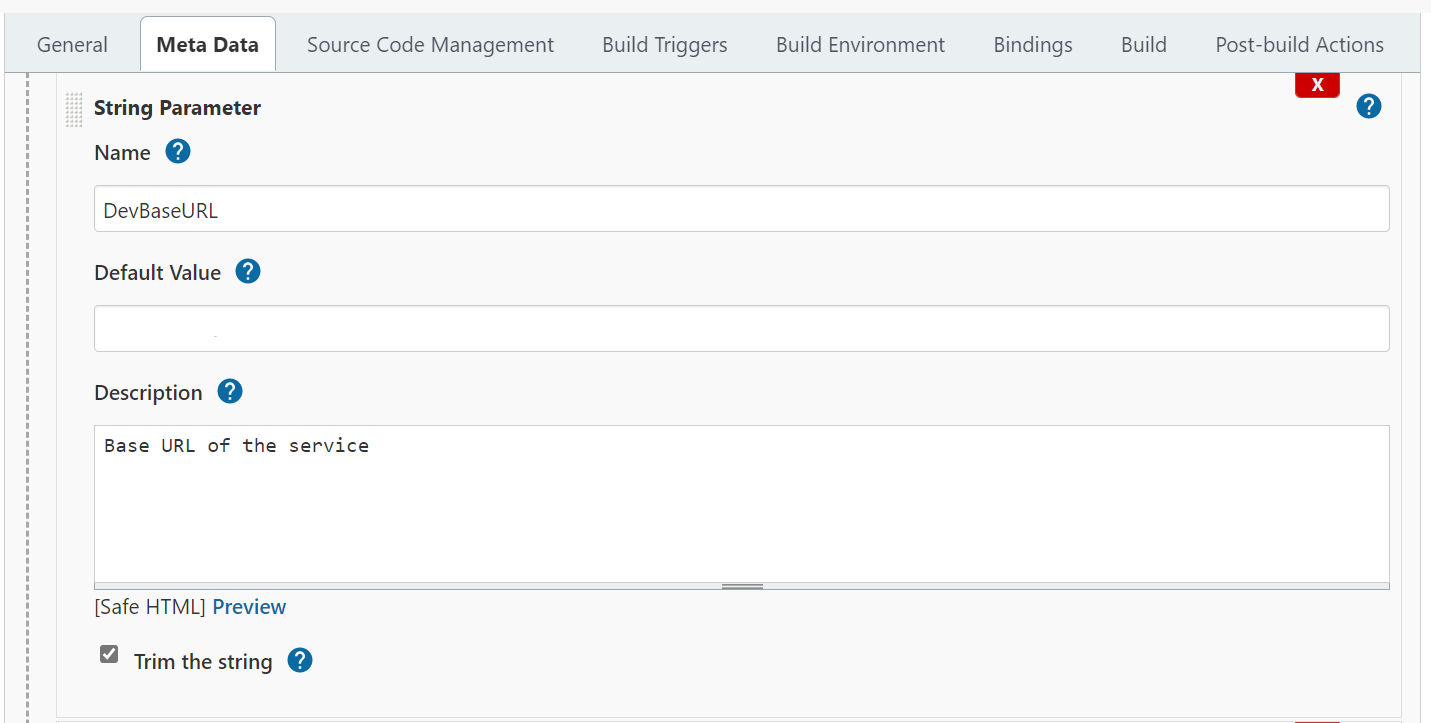Grab the Description textarea resize handle

tap(742, 586)
